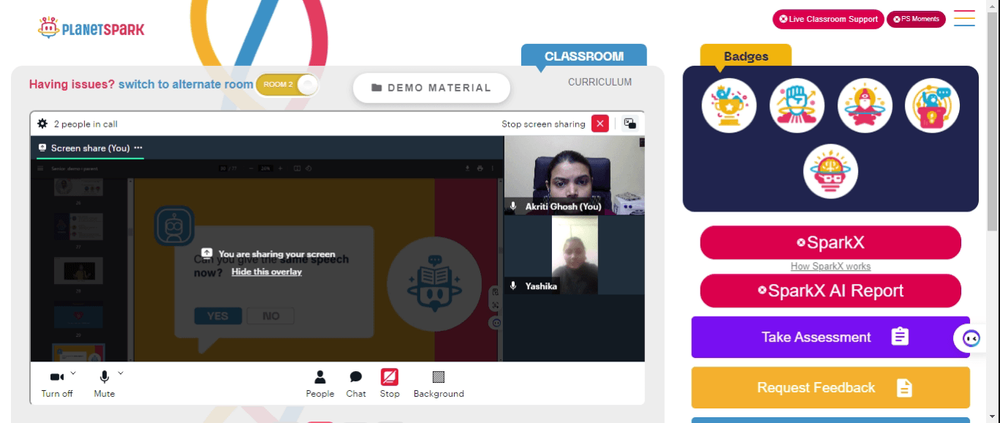Viewport: 1000px width, 423px height.
Task: Click Request Feedback button
Action: [x=830, y=387]
